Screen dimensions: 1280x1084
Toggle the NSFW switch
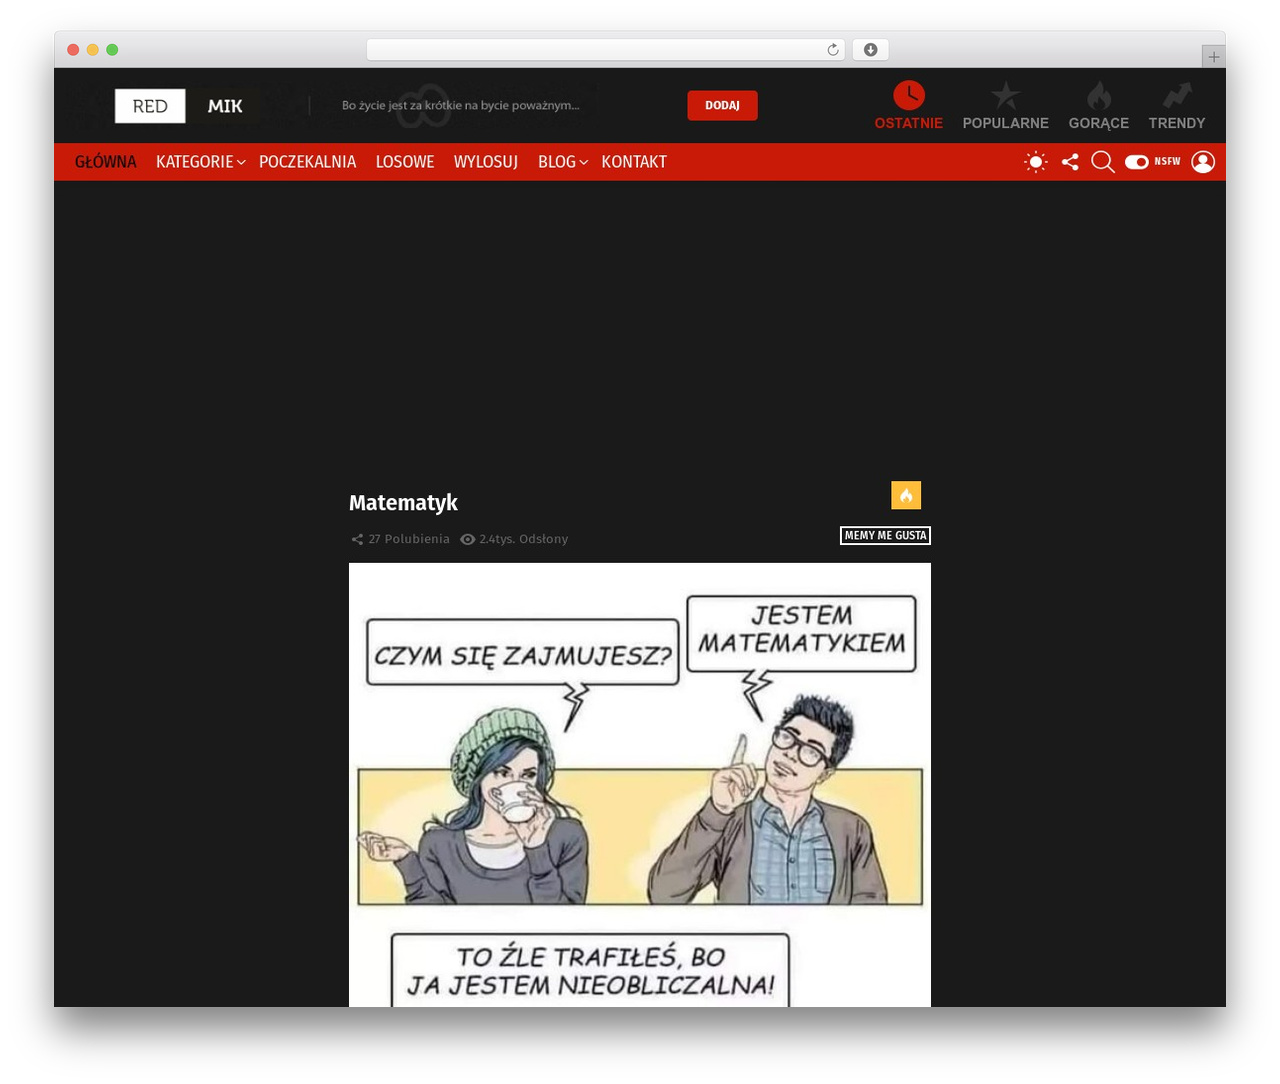(1136, 162)
